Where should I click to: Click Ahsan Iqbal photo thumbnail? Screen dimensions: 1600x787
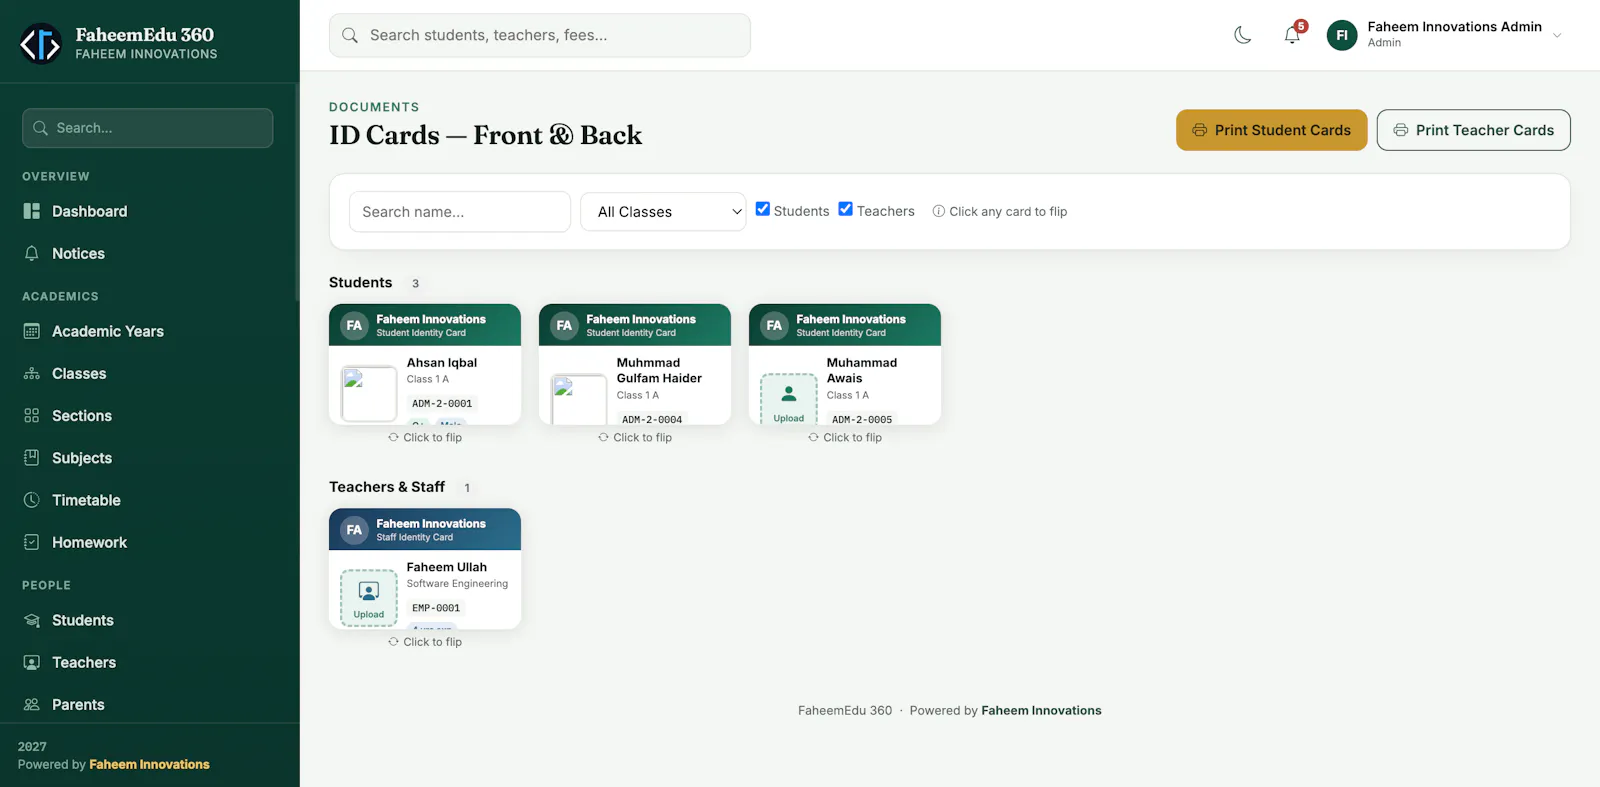tap(369, 394)
